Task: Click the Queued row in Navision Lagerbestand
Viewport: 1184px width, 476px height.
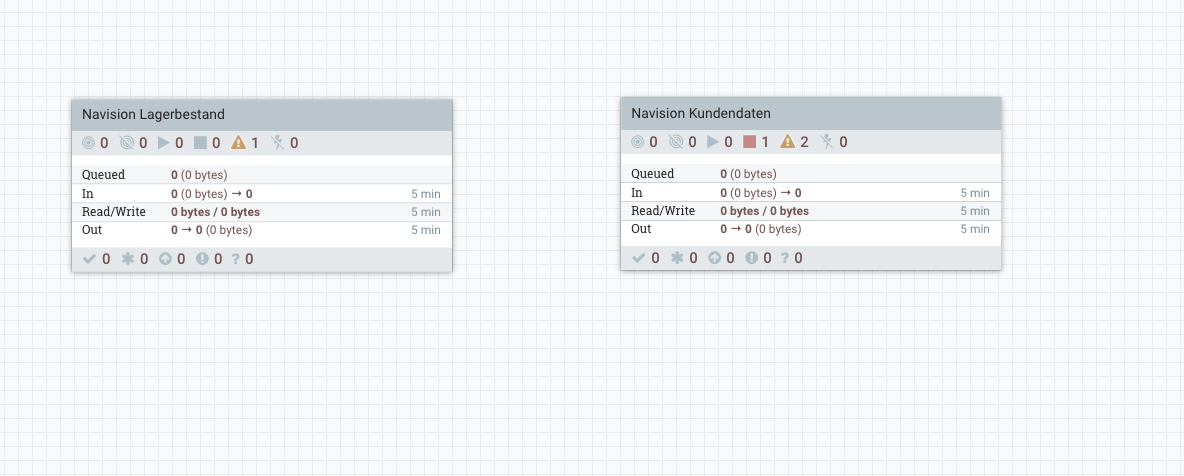Action: [261, 175]
